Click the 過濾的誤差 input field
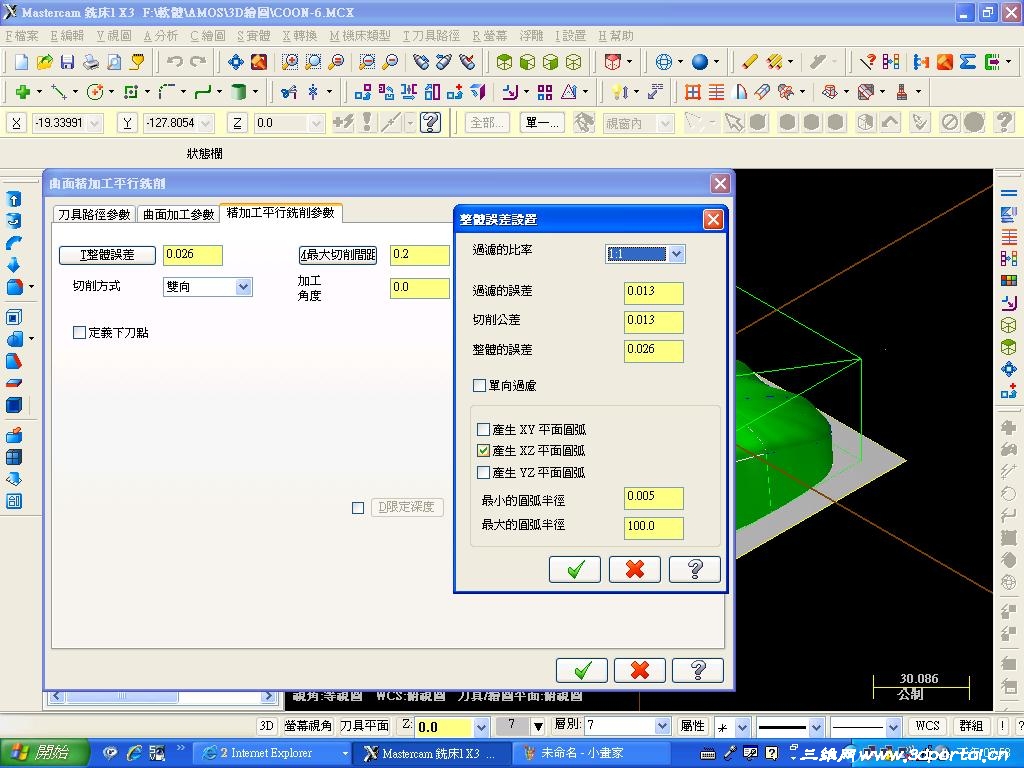This screenshot has width=1024, height=768. pyautogui.click(x=654, y=293)
